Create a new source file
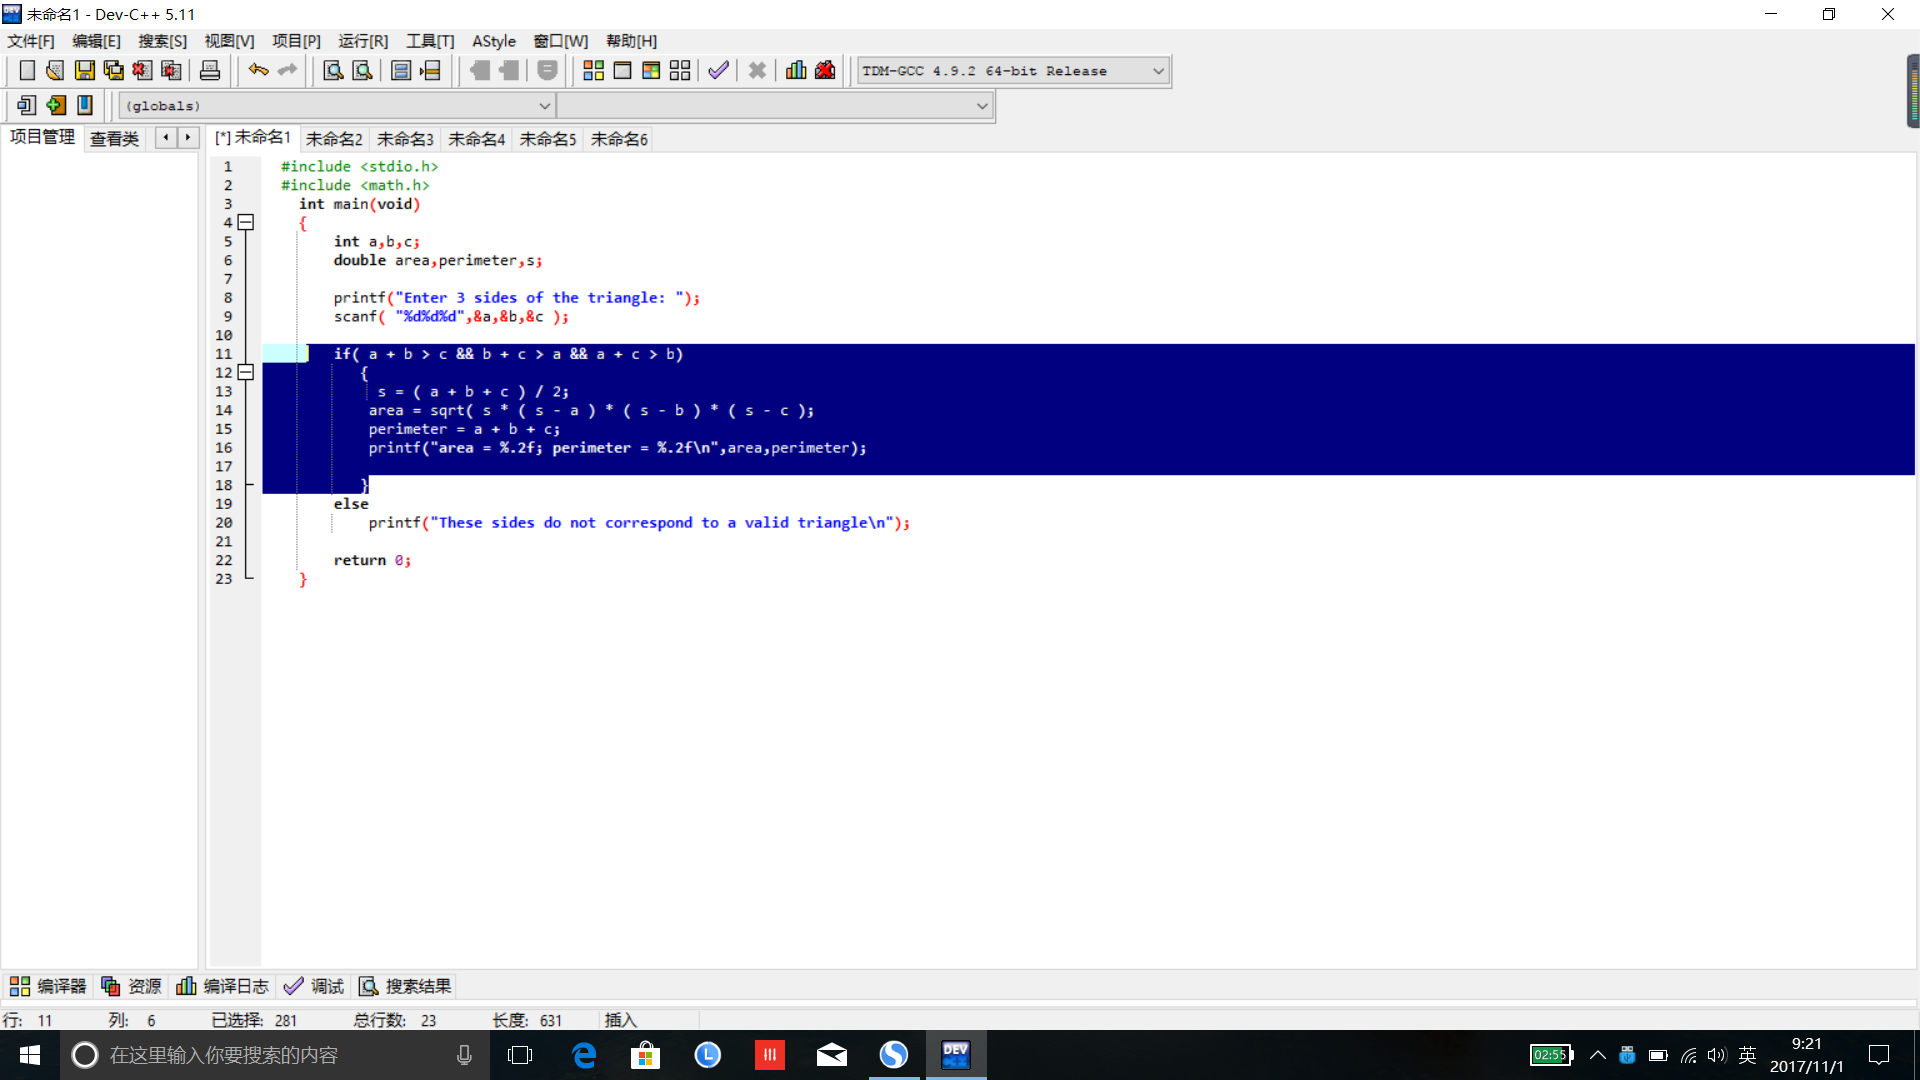Screen dimensions: 1920x1080 (27, 71)
